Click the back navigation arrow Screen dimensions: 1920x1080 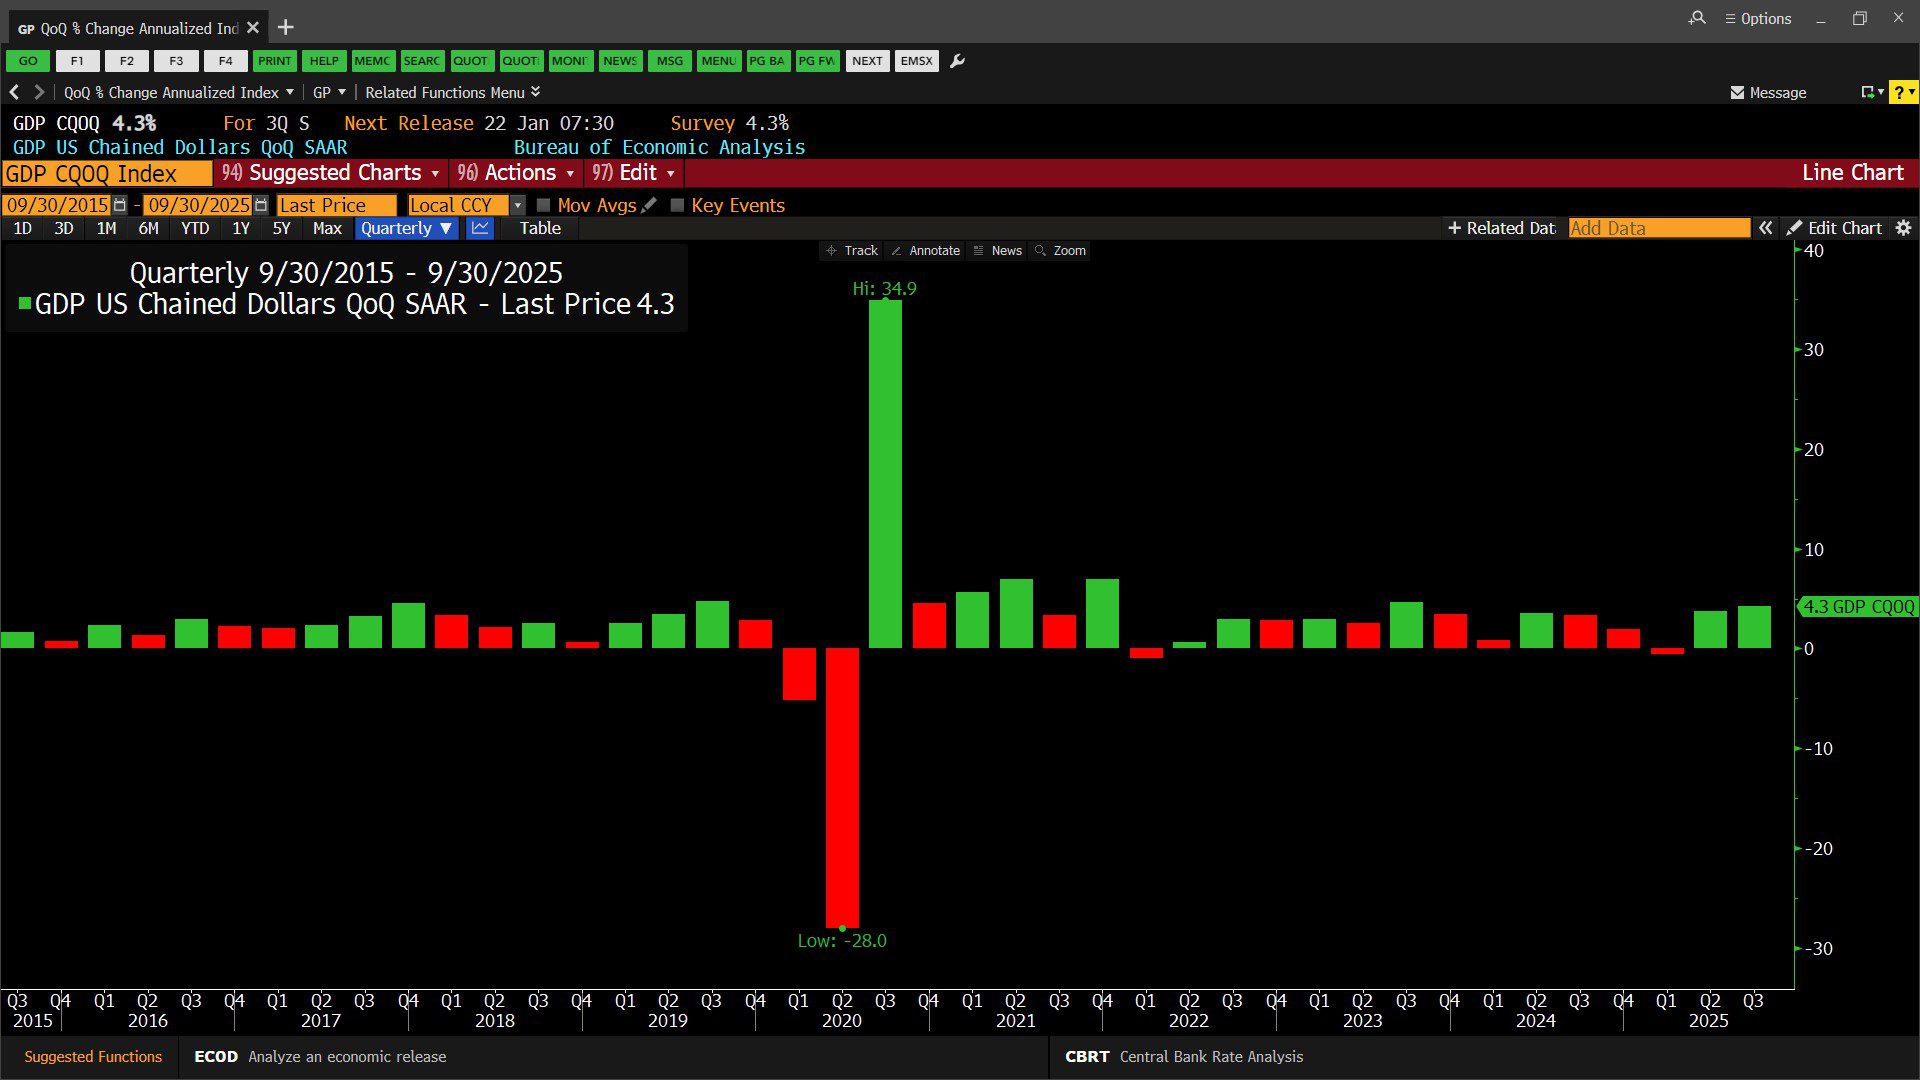click(14, 92)
